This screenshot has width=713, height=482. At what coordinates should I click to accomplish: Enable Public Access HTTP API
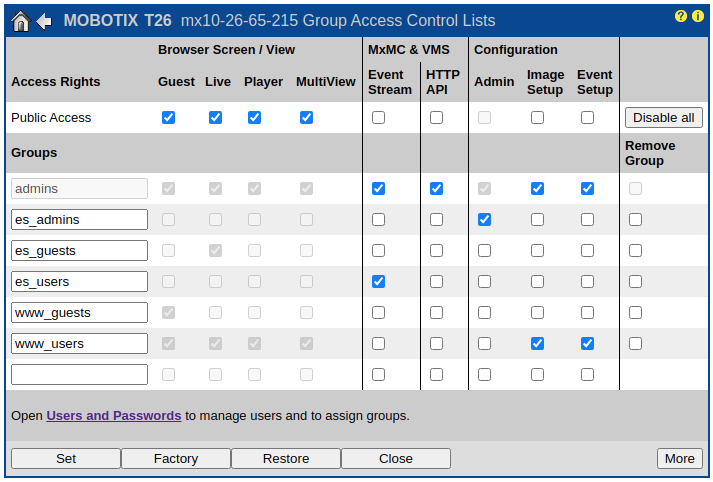tap(437, 118)
